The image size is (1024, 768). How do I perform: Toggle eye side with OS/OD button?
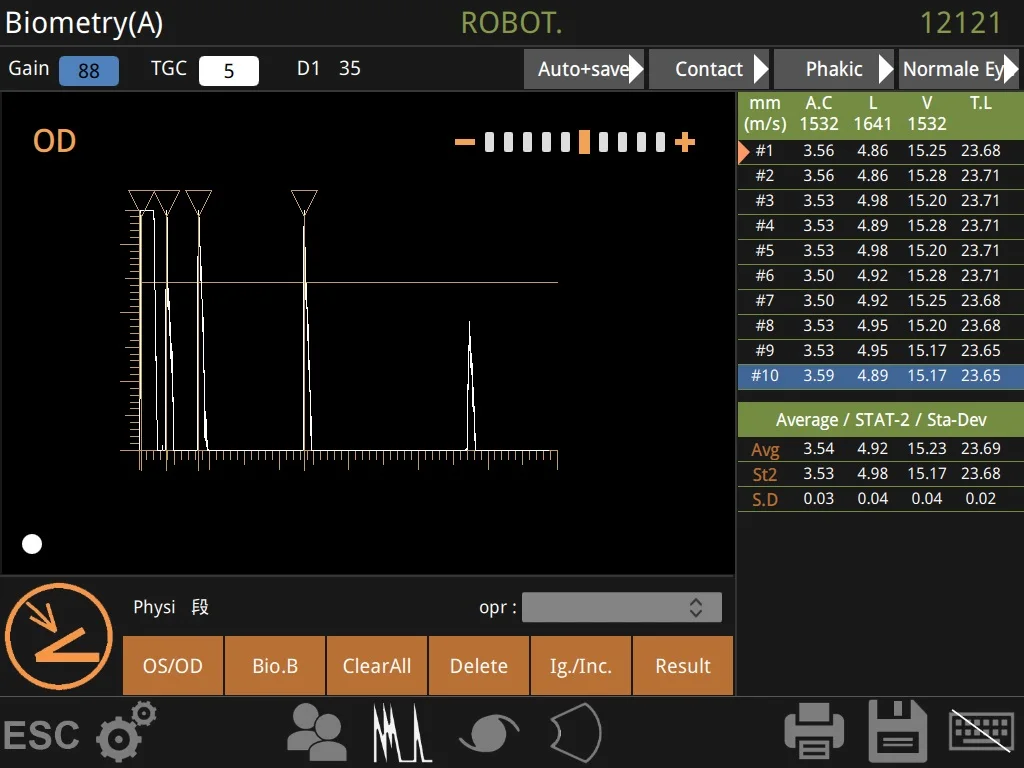[173, 666]
